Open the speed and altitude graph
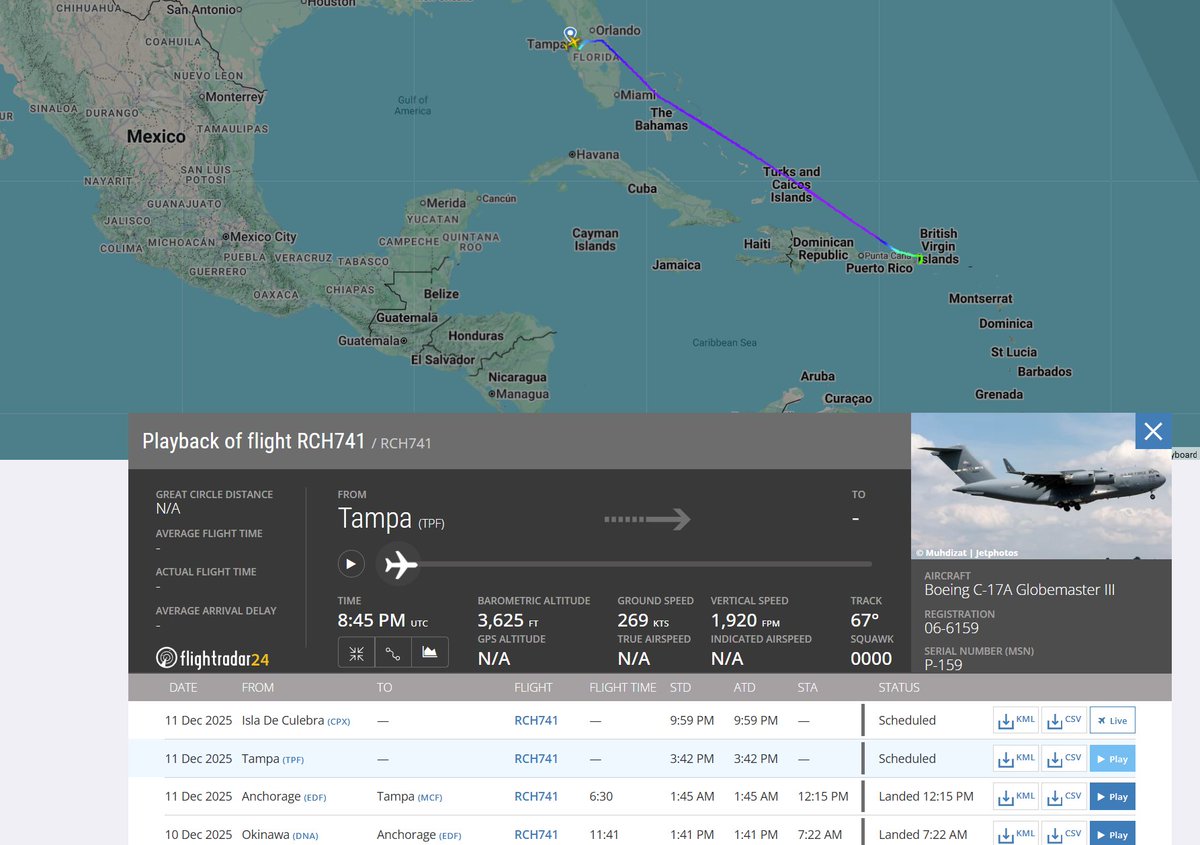This screenshot has height=845, width=1200. coord(430,653)
